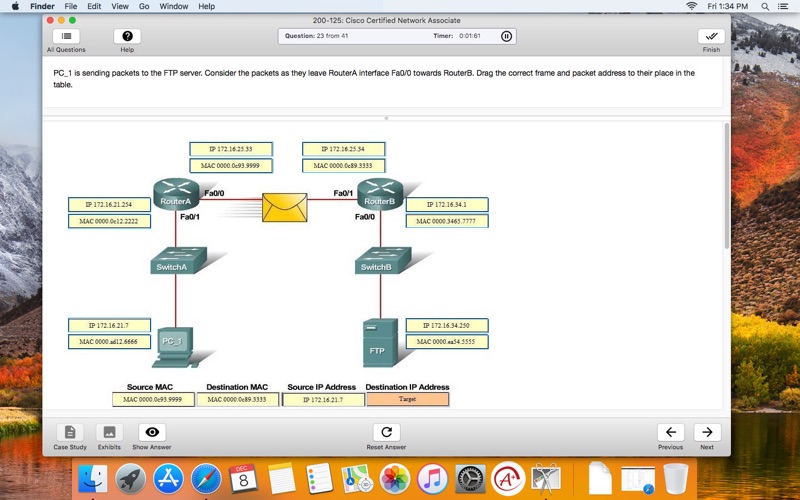Click the SwitchB icon
The height and width of the screenshot is (500, 800).
point(383,261)
